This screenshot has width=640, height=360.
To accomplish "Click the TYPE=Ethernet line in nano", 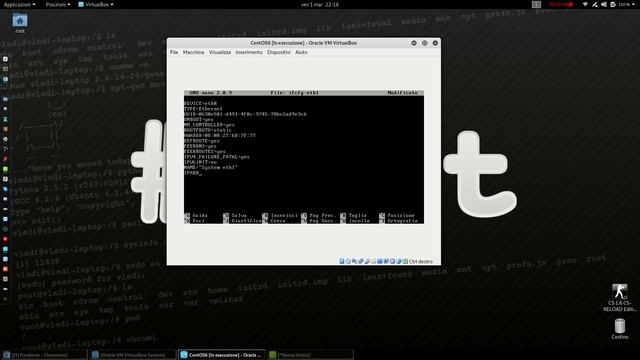I will pyautogui.click(x=203, y=109).
